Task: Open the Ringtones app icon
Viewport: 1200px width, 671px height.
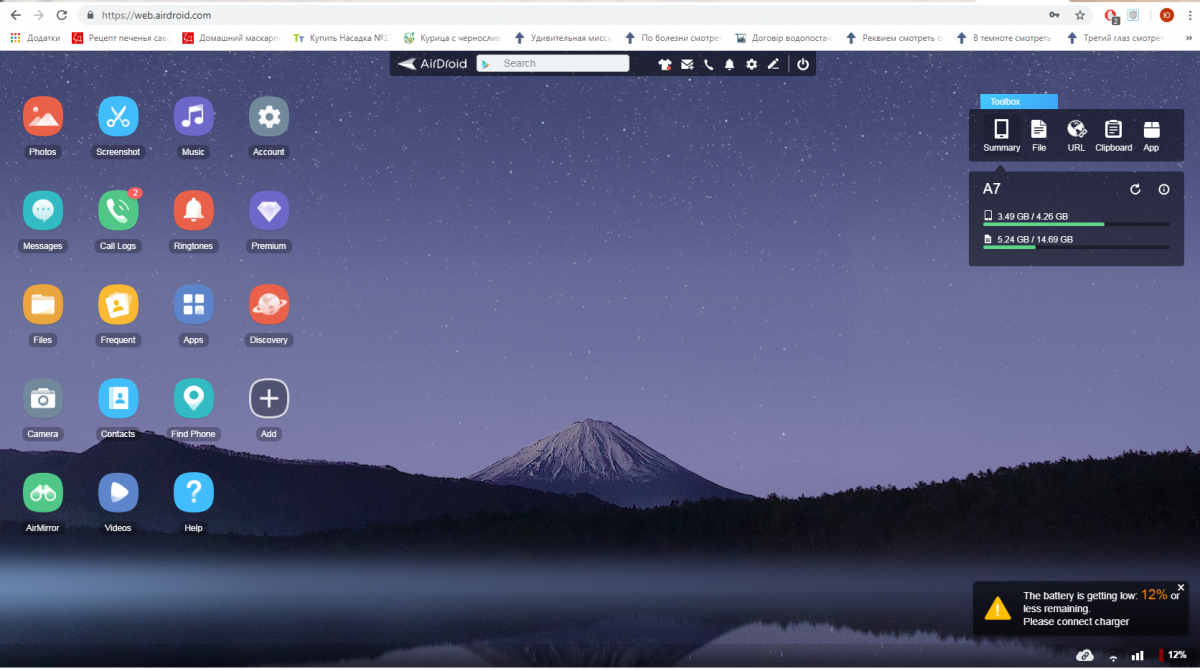Action: (193, 211)
